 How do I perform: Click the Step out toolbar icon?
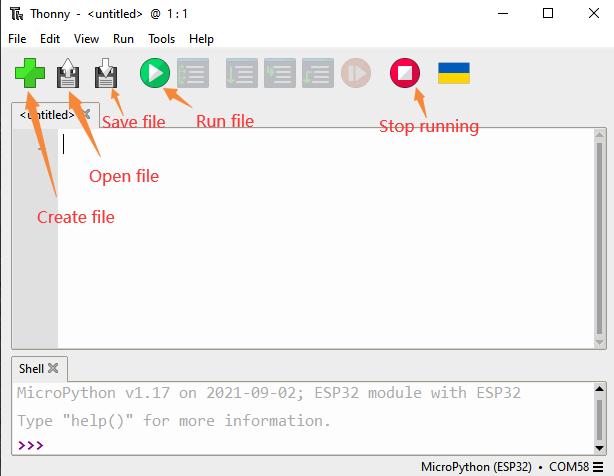pyautogui.click(x=318, y=73)
